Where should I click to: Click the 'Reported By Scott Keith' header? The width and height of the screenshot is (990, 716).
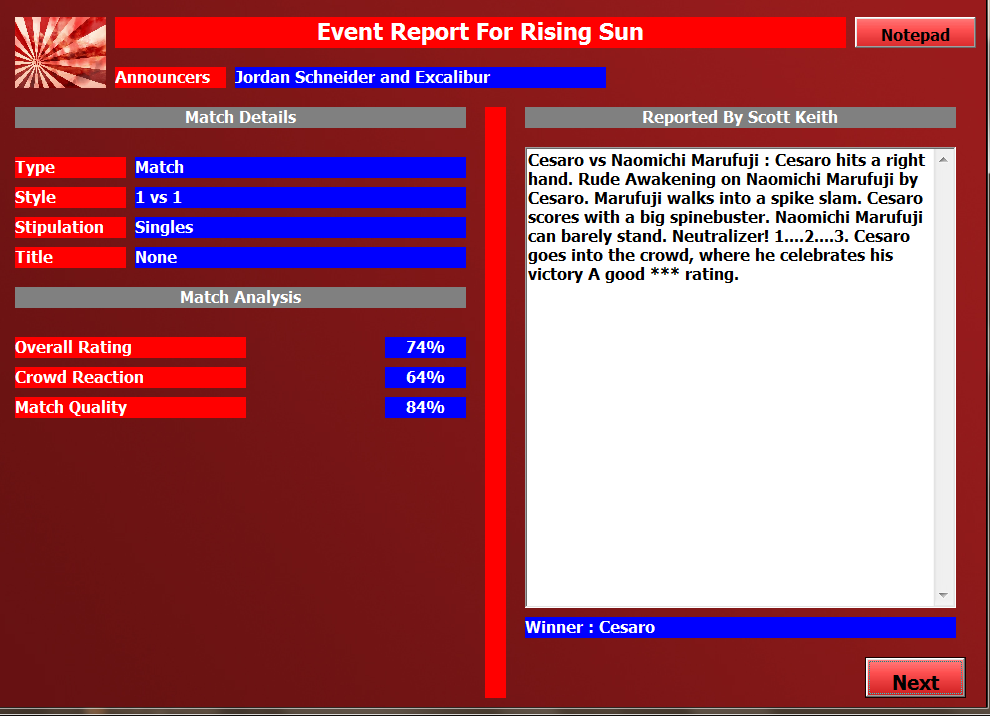(x=740, y=117)
